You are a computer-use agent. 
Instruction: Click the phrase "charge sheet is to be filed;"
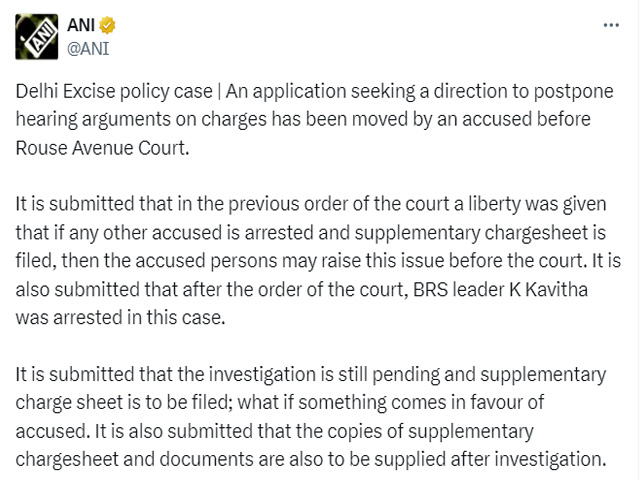pyautogui.click(x=124, y=403)
